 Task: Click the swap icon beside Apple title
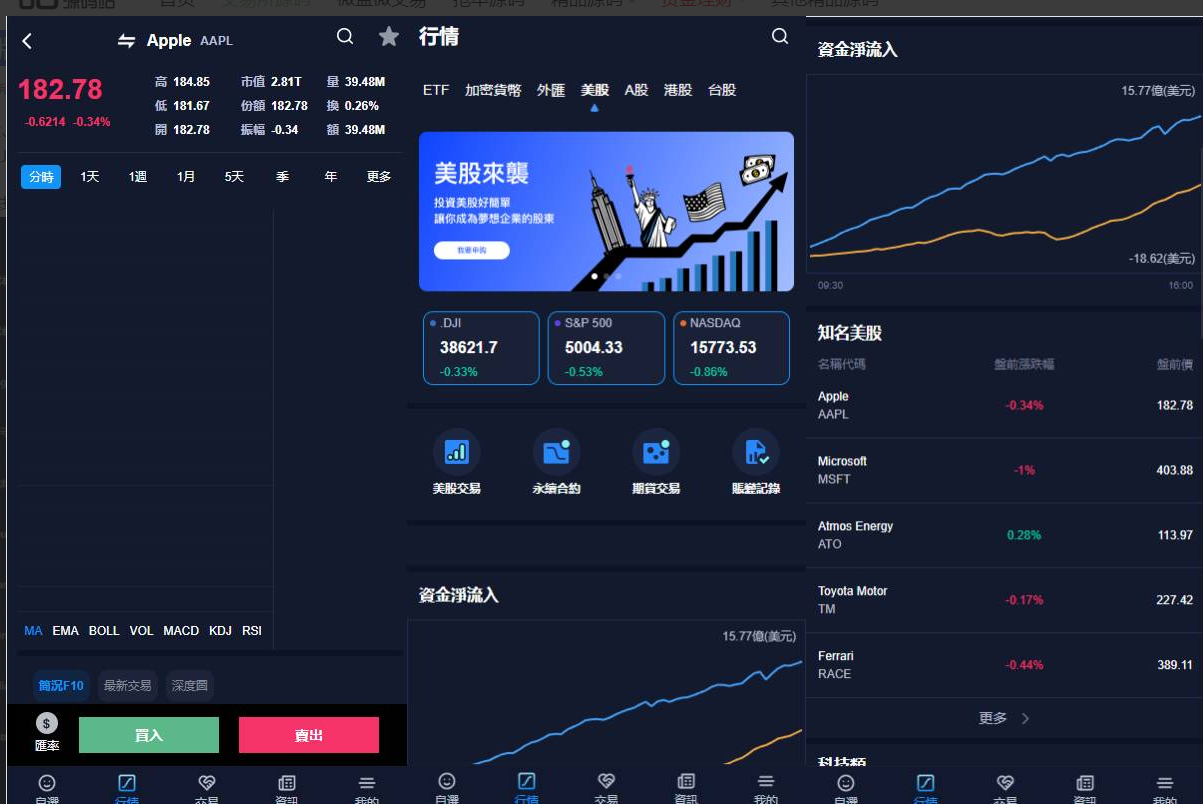click(x=126, y=41)
